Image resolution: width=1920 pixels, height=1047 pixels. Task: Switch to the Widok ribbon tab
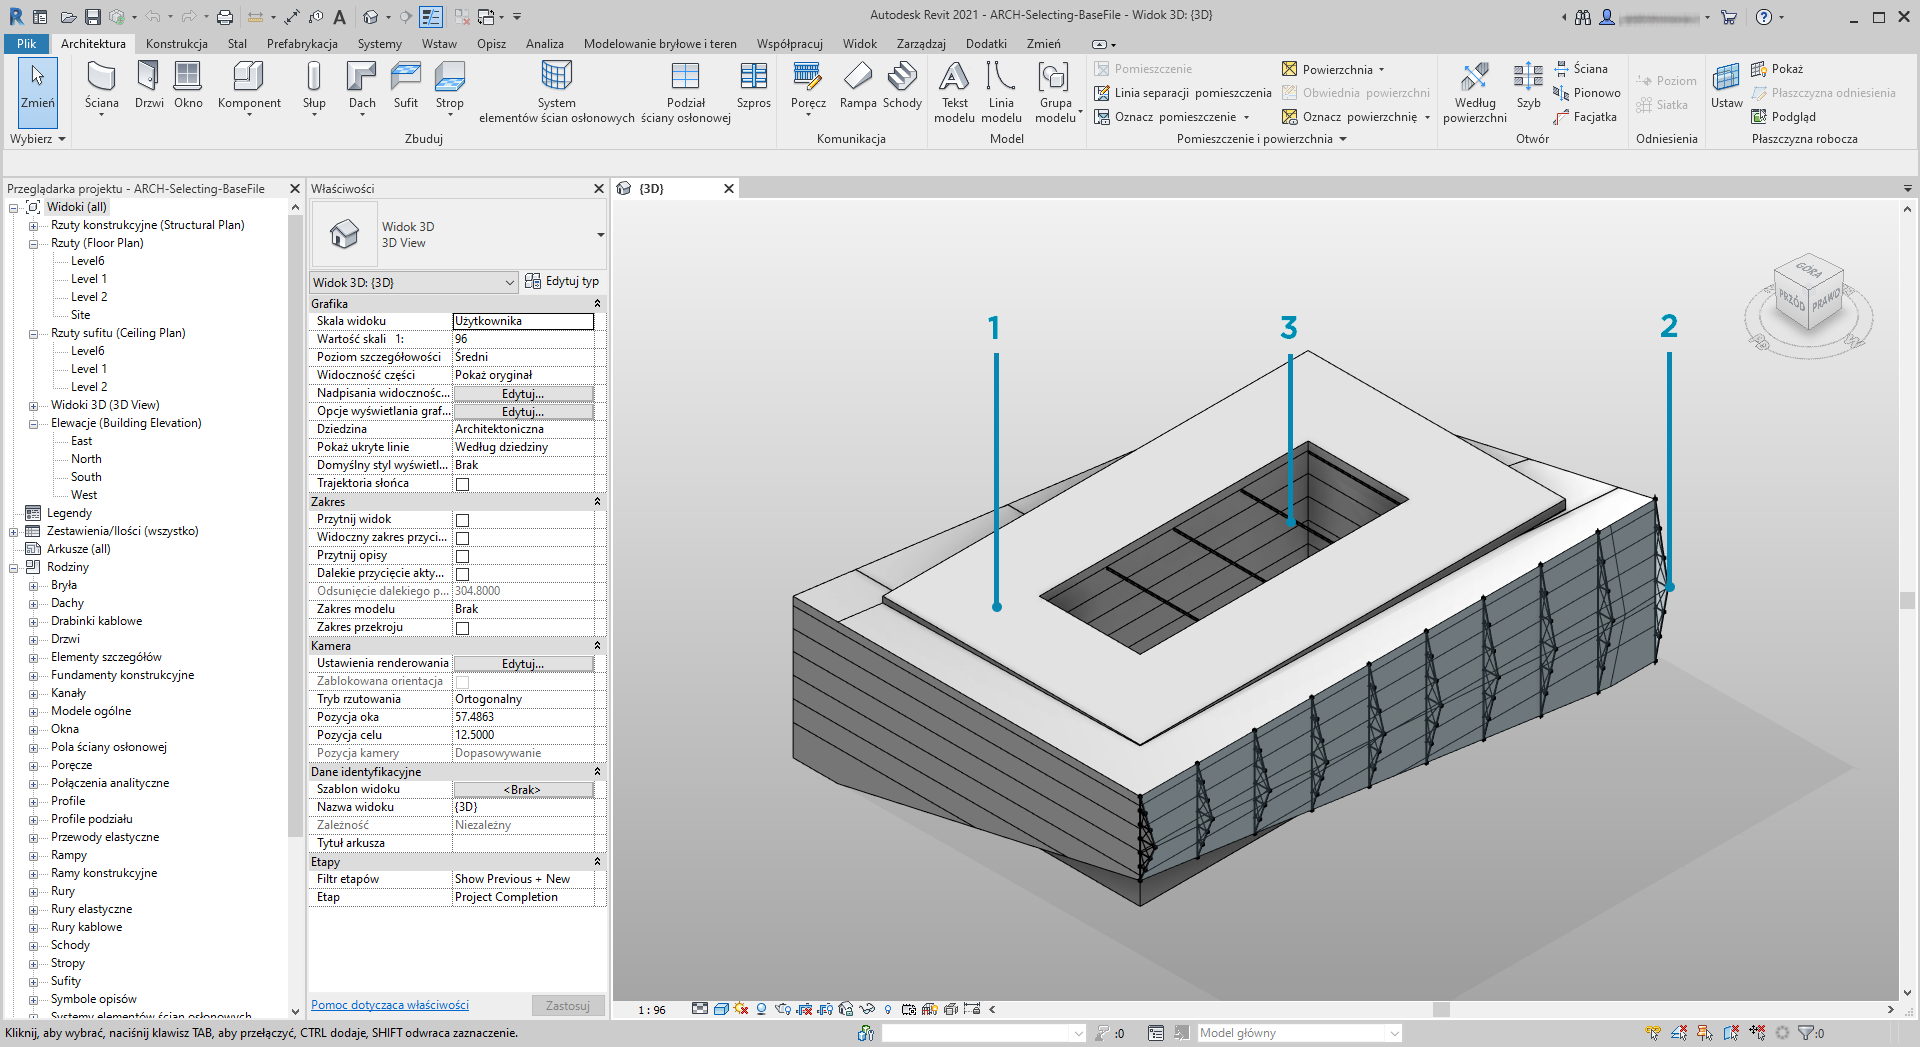tap(859, 43)
